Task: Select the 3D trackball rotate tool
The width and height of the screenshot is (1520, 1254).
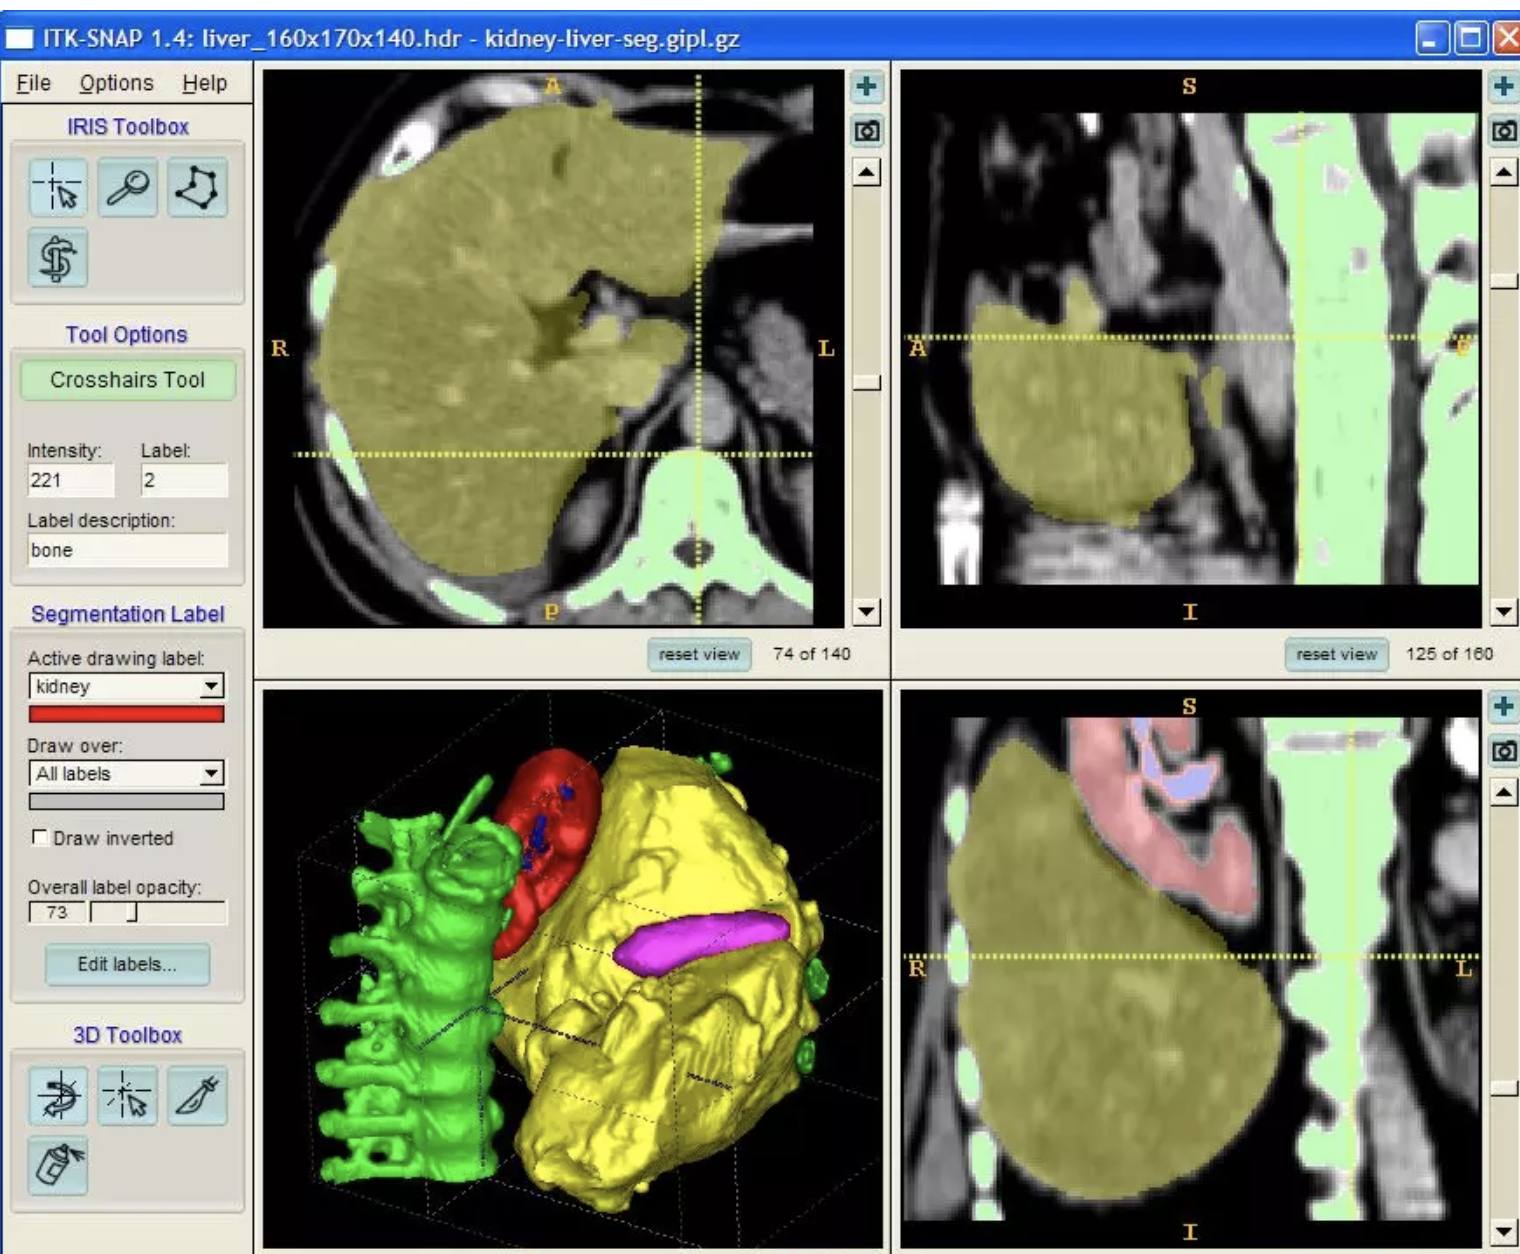Action: point(58,1095)
